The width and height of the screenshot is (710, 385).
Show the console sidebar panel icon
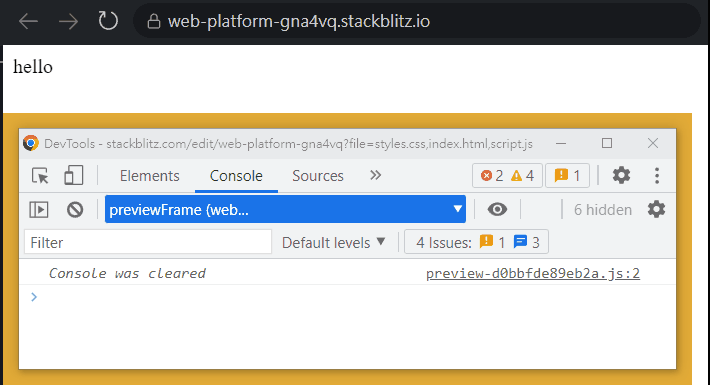click(39, 210)
